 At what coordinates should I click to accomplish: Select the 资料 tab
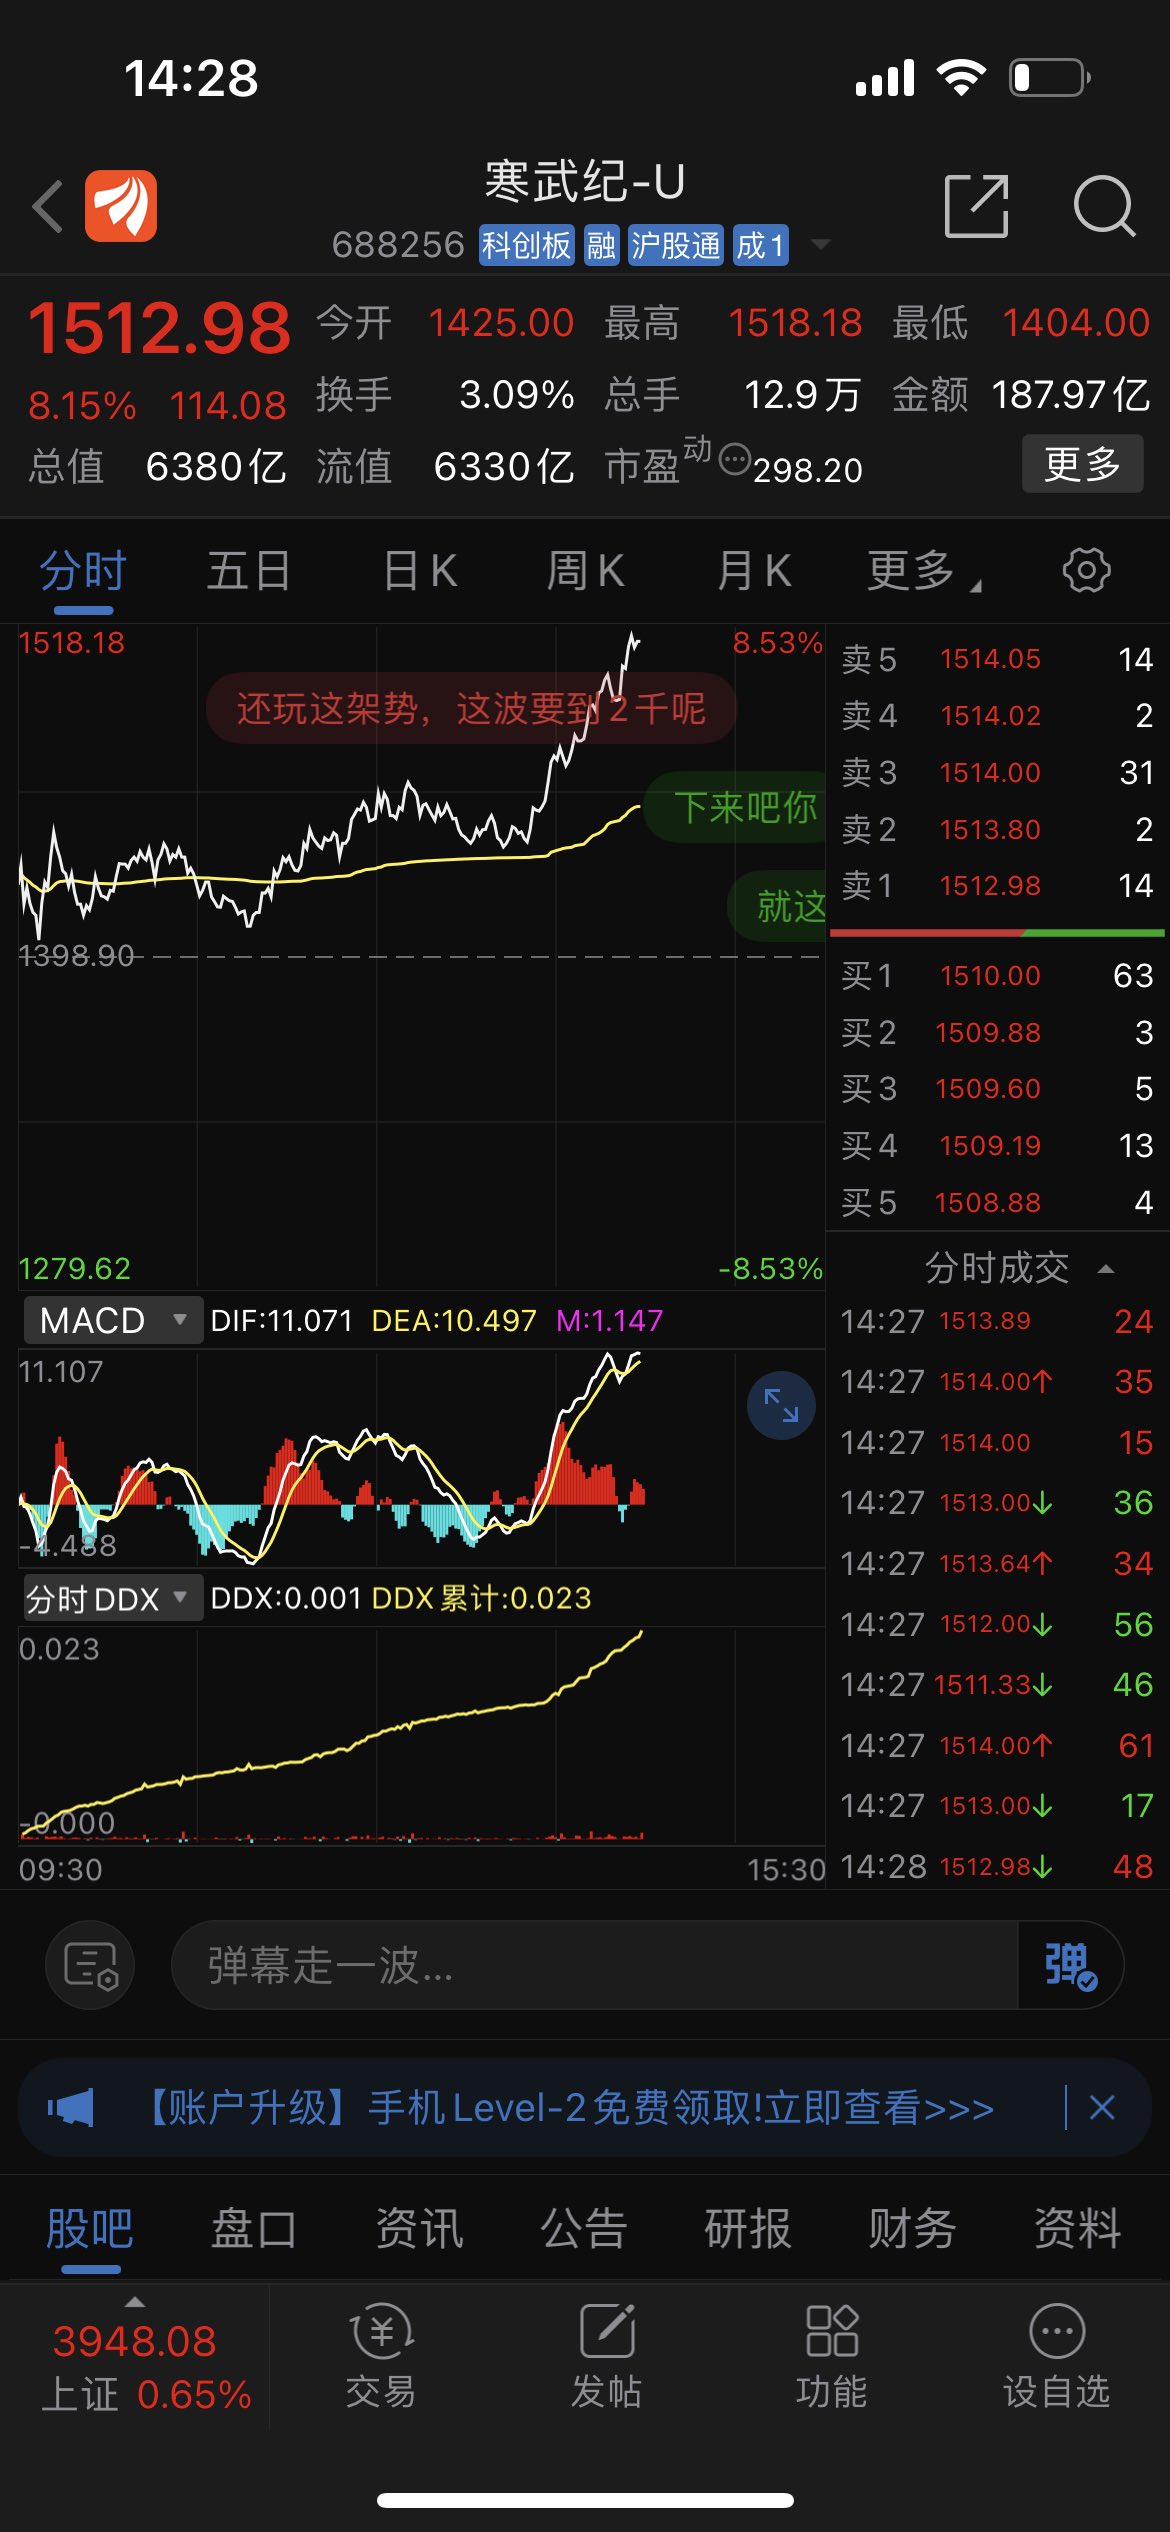coord(1078,2229)
